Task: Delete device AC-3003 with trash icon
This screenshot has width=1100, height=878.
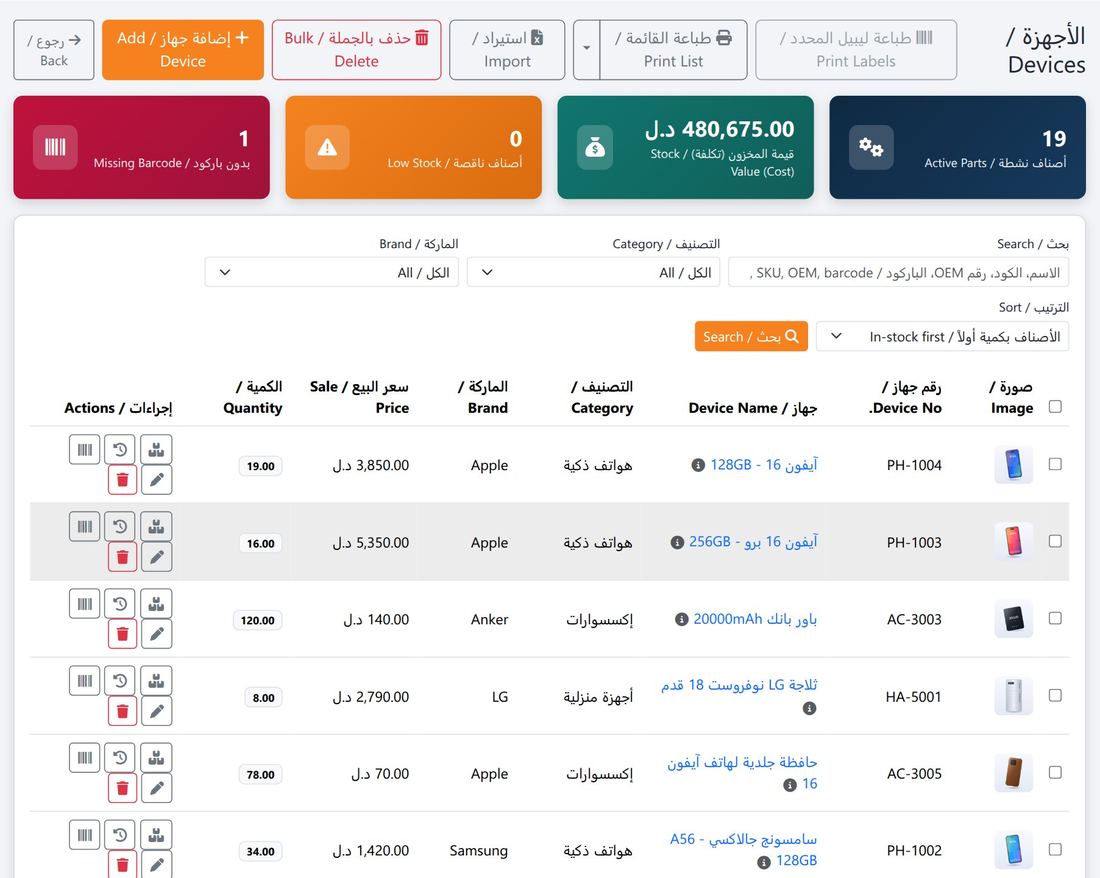Action: (x=122, y=634)
